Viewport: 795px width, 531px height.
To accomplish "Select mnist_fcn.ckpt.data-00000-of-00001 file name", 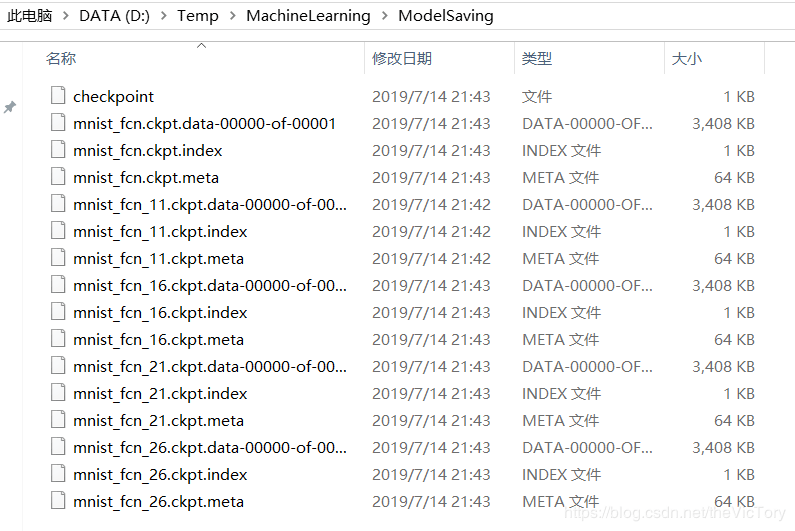I will coord(204,123).
